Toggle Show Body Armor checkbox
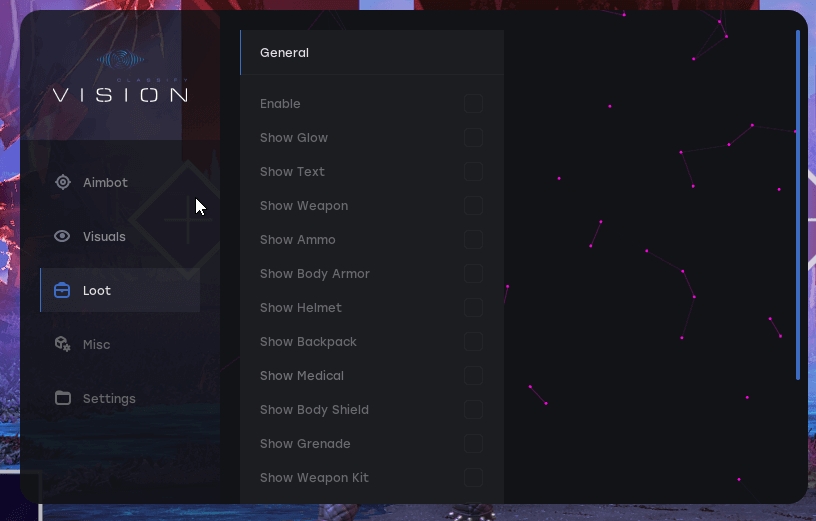The image size is (816, 521). (x=473, y=274)
